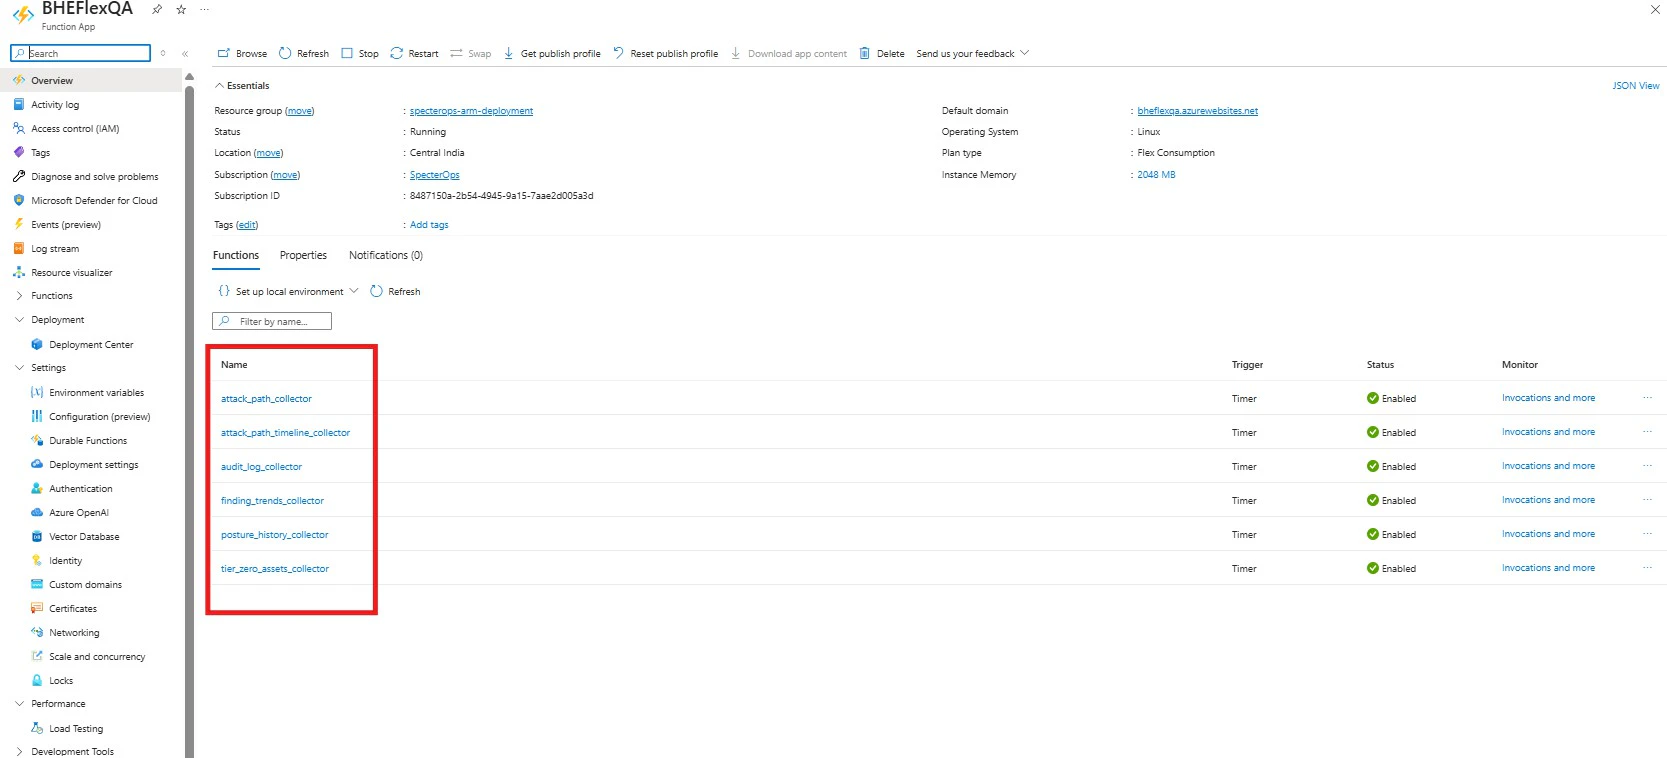
Task: Open Deployment Center
Action: 91,344
